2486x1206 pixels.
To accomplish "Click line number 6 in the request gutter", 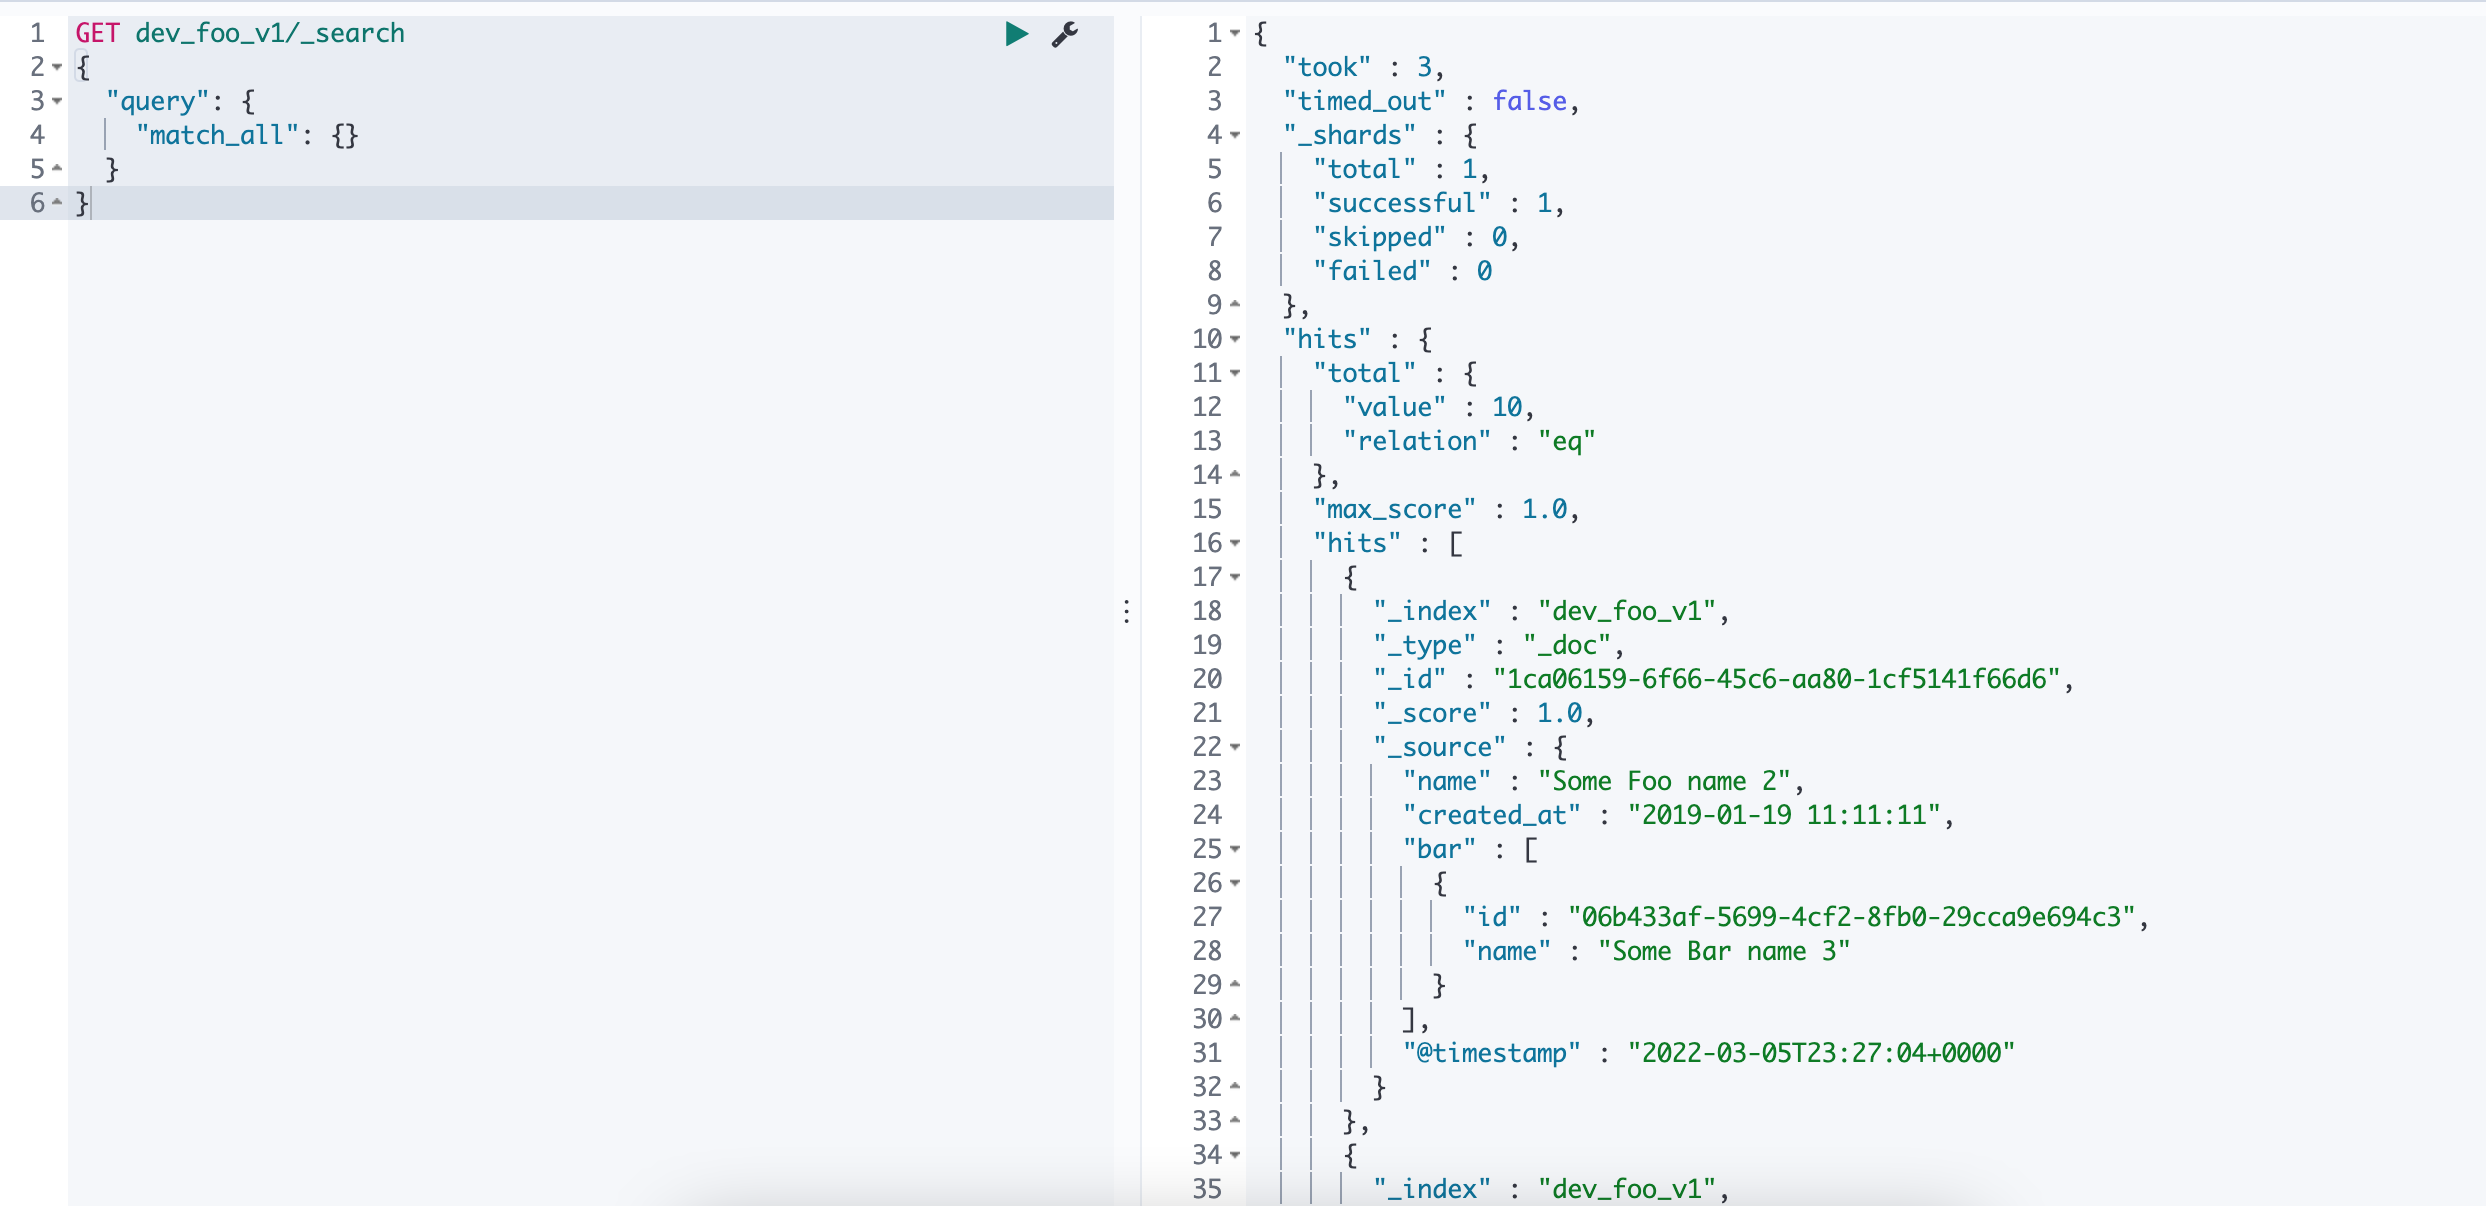I will 37,204.
